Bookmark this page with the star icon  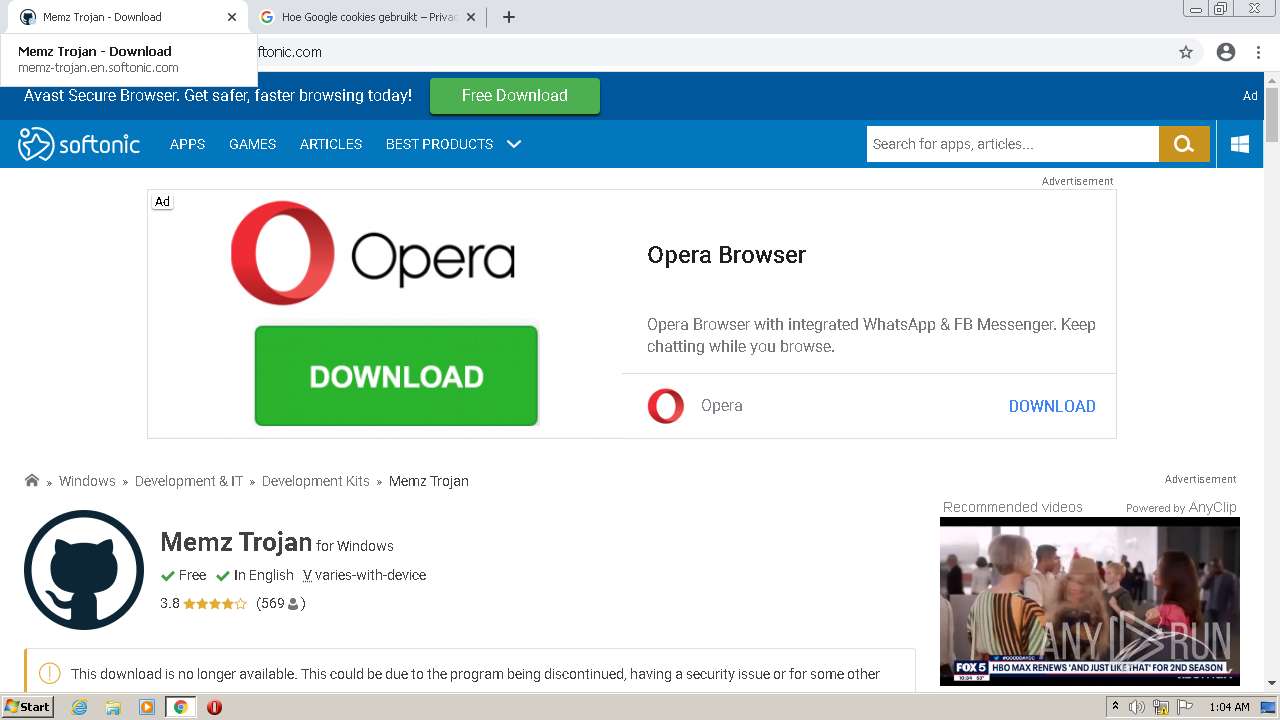[x=1186, y=52]
